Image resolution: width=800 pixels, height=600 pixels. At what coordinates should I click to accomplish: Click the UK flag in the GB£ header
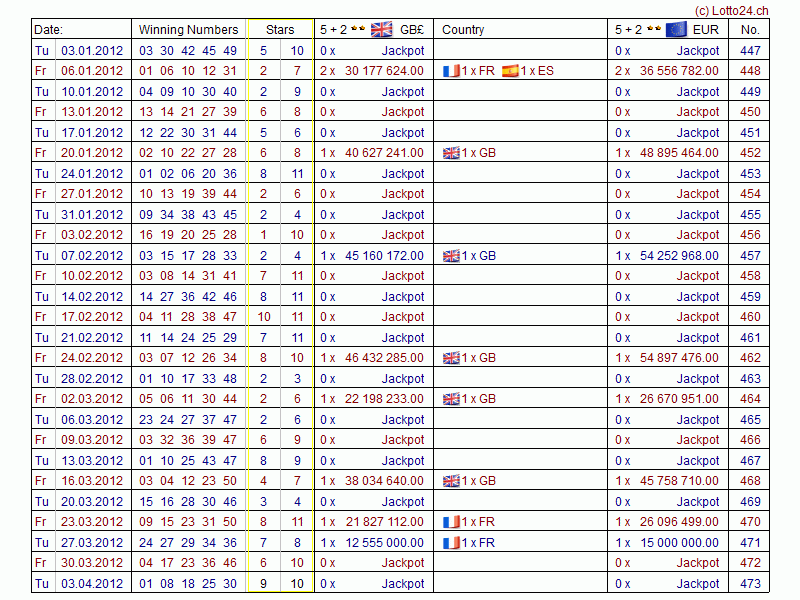pos(381,29)
